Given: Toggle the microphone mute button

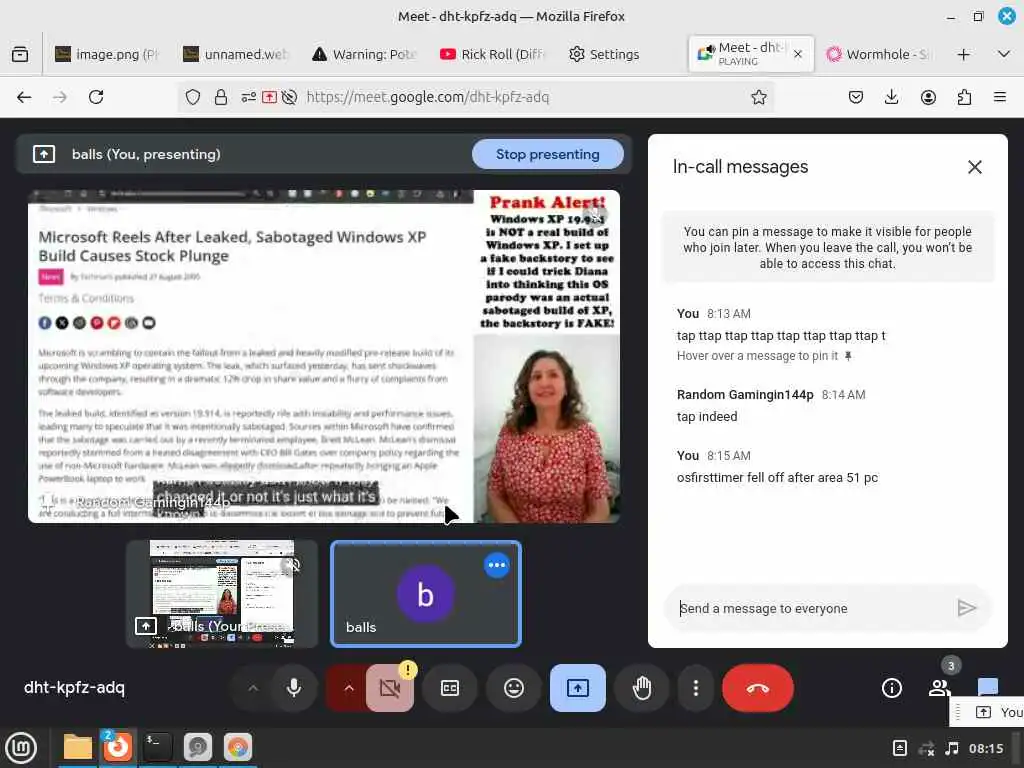Looking at the screenshot, I should point(294,688).
